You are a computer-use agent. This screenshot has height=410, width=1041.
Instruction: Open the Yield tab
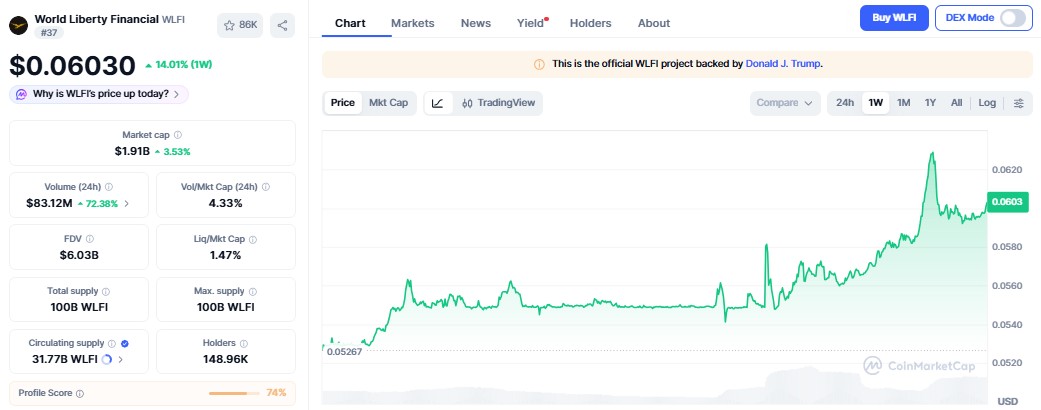(x=530, y=23)
